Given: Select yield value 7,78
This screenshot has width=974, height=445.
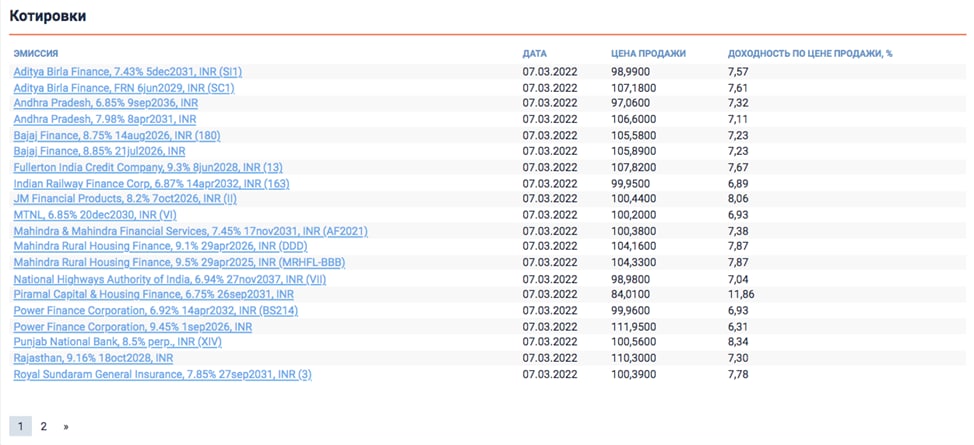Looking at the screenshot, I should (738, 375).
